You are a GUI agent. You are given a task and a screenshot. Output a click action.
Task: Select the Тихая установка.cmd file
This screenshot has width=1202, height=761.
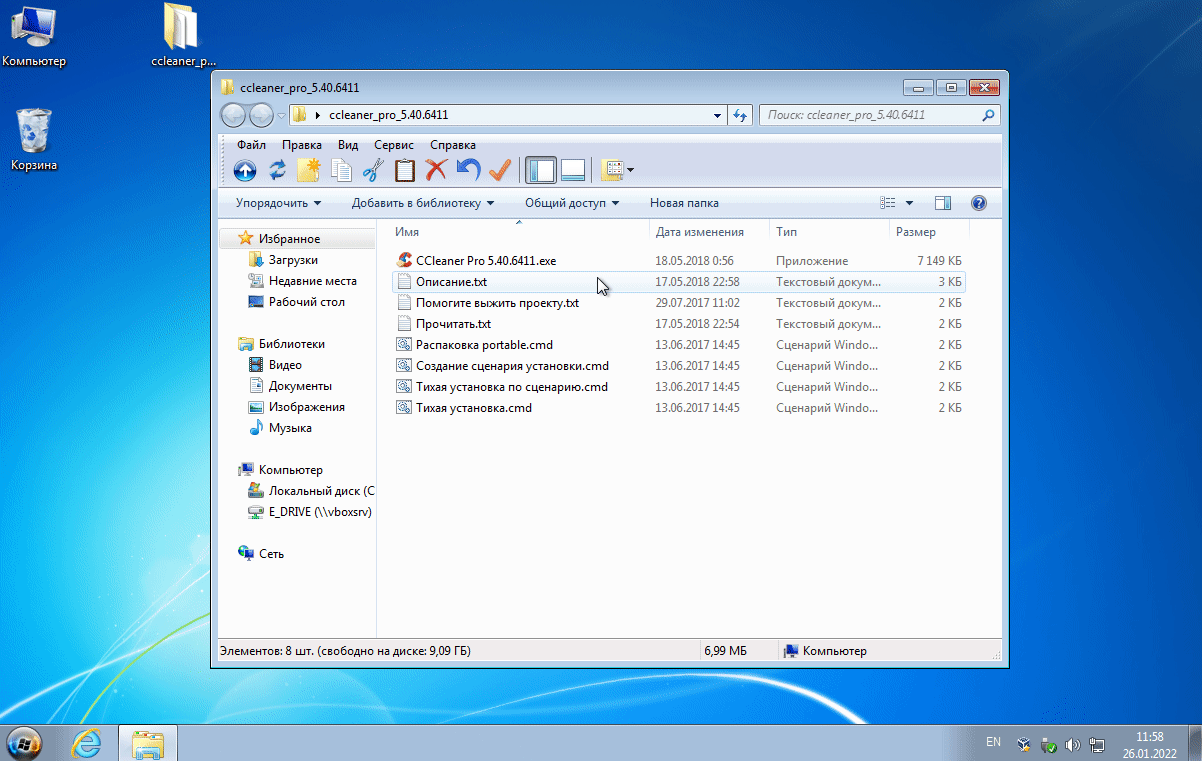[680, 408]
